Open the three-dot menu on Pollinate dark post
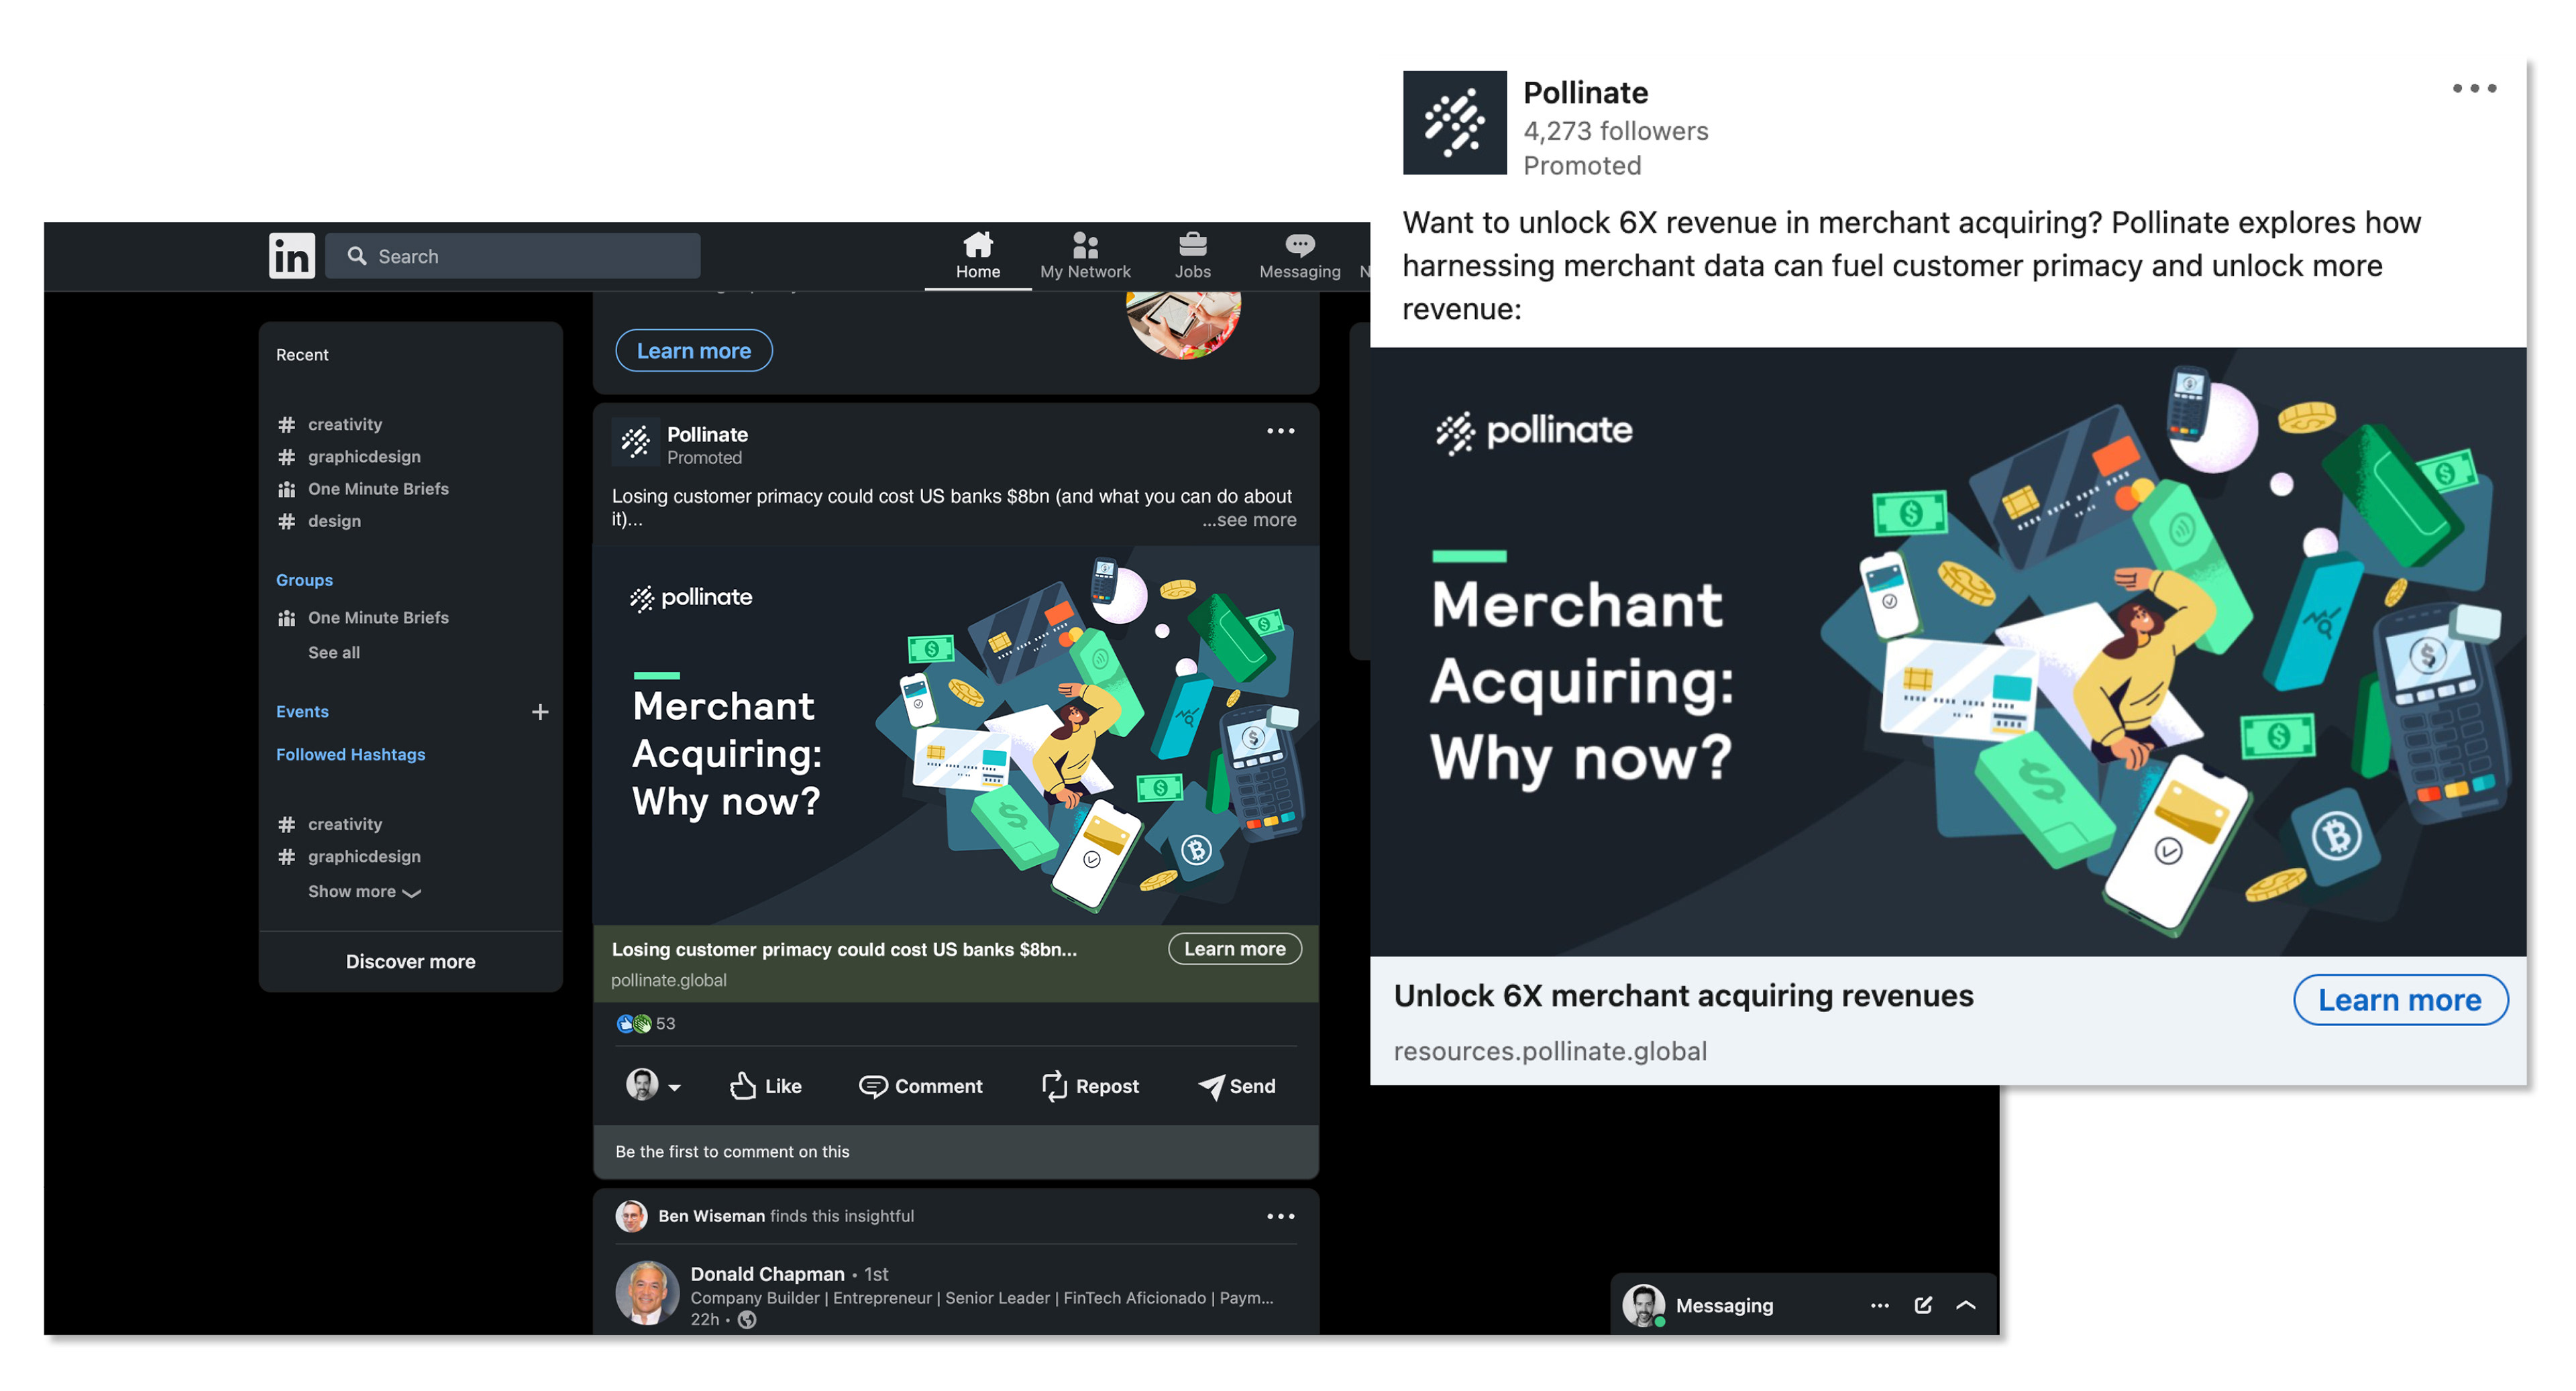The height and width of the screenshot is (1391, 2576). [x=1280, y=431]
